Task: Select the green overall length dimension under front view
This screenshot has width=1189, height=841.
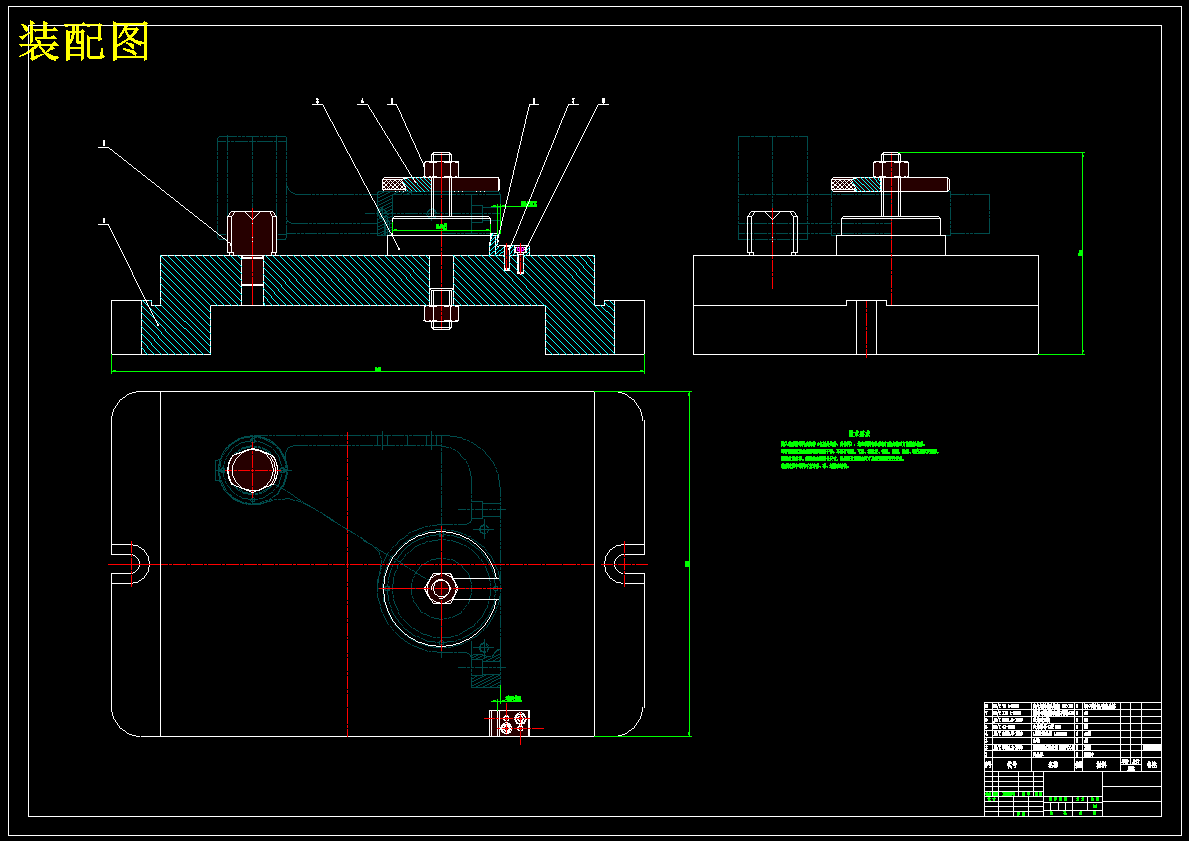Action: coord(378,370)
